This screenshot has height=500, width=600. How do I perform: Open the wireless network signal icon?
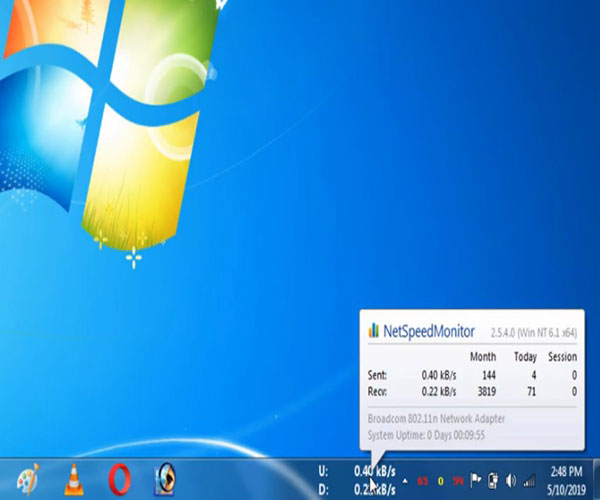529,481
